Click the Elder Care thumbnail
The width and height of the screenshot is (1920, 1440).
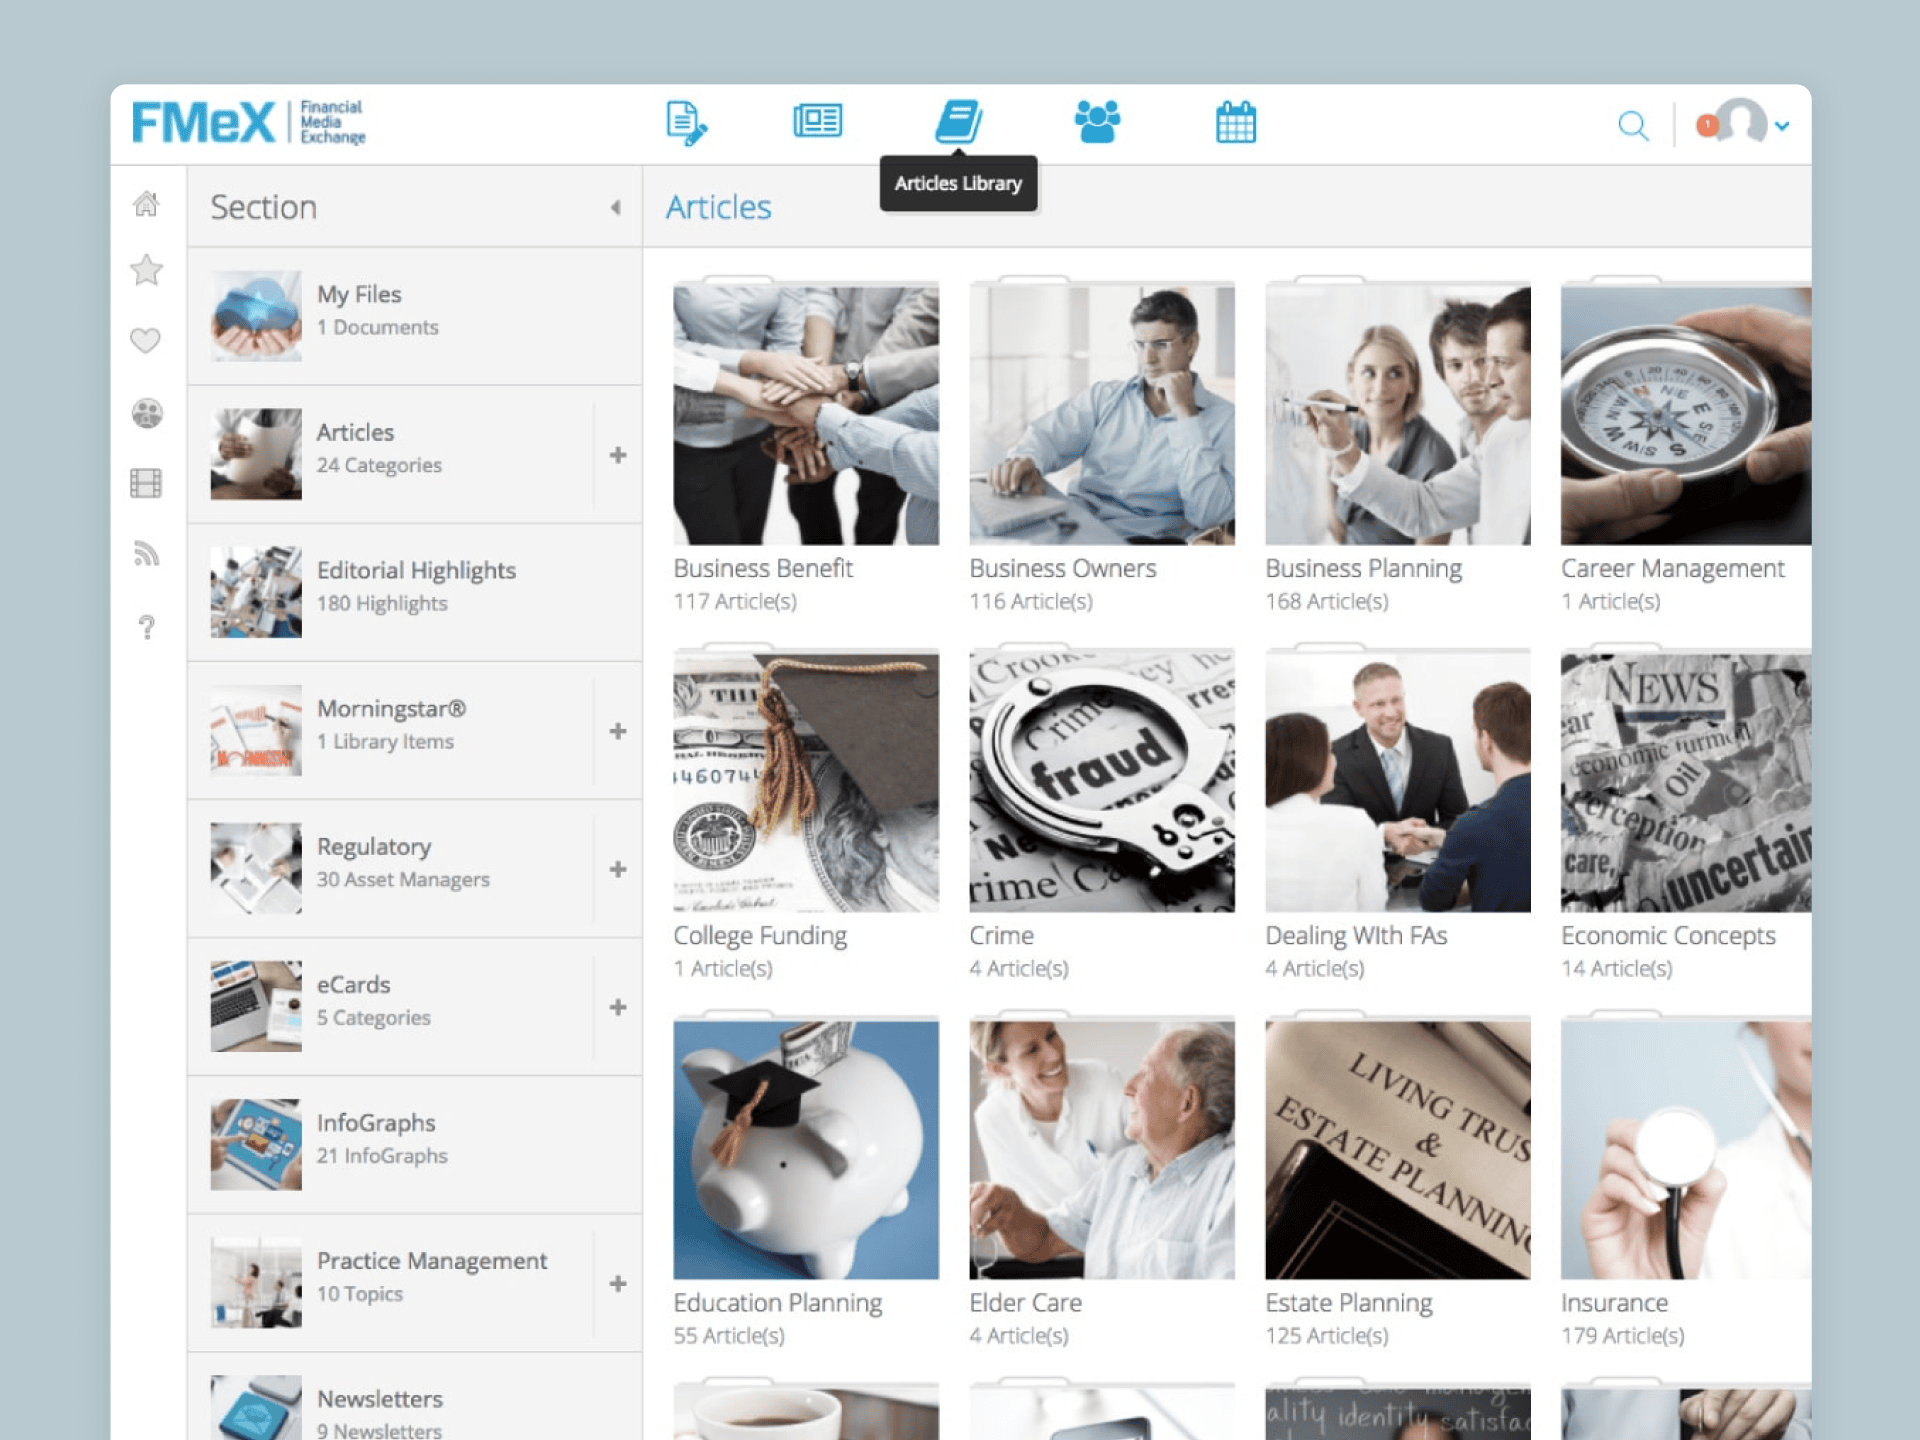pyautogui.click(x=1102, y=1149)
